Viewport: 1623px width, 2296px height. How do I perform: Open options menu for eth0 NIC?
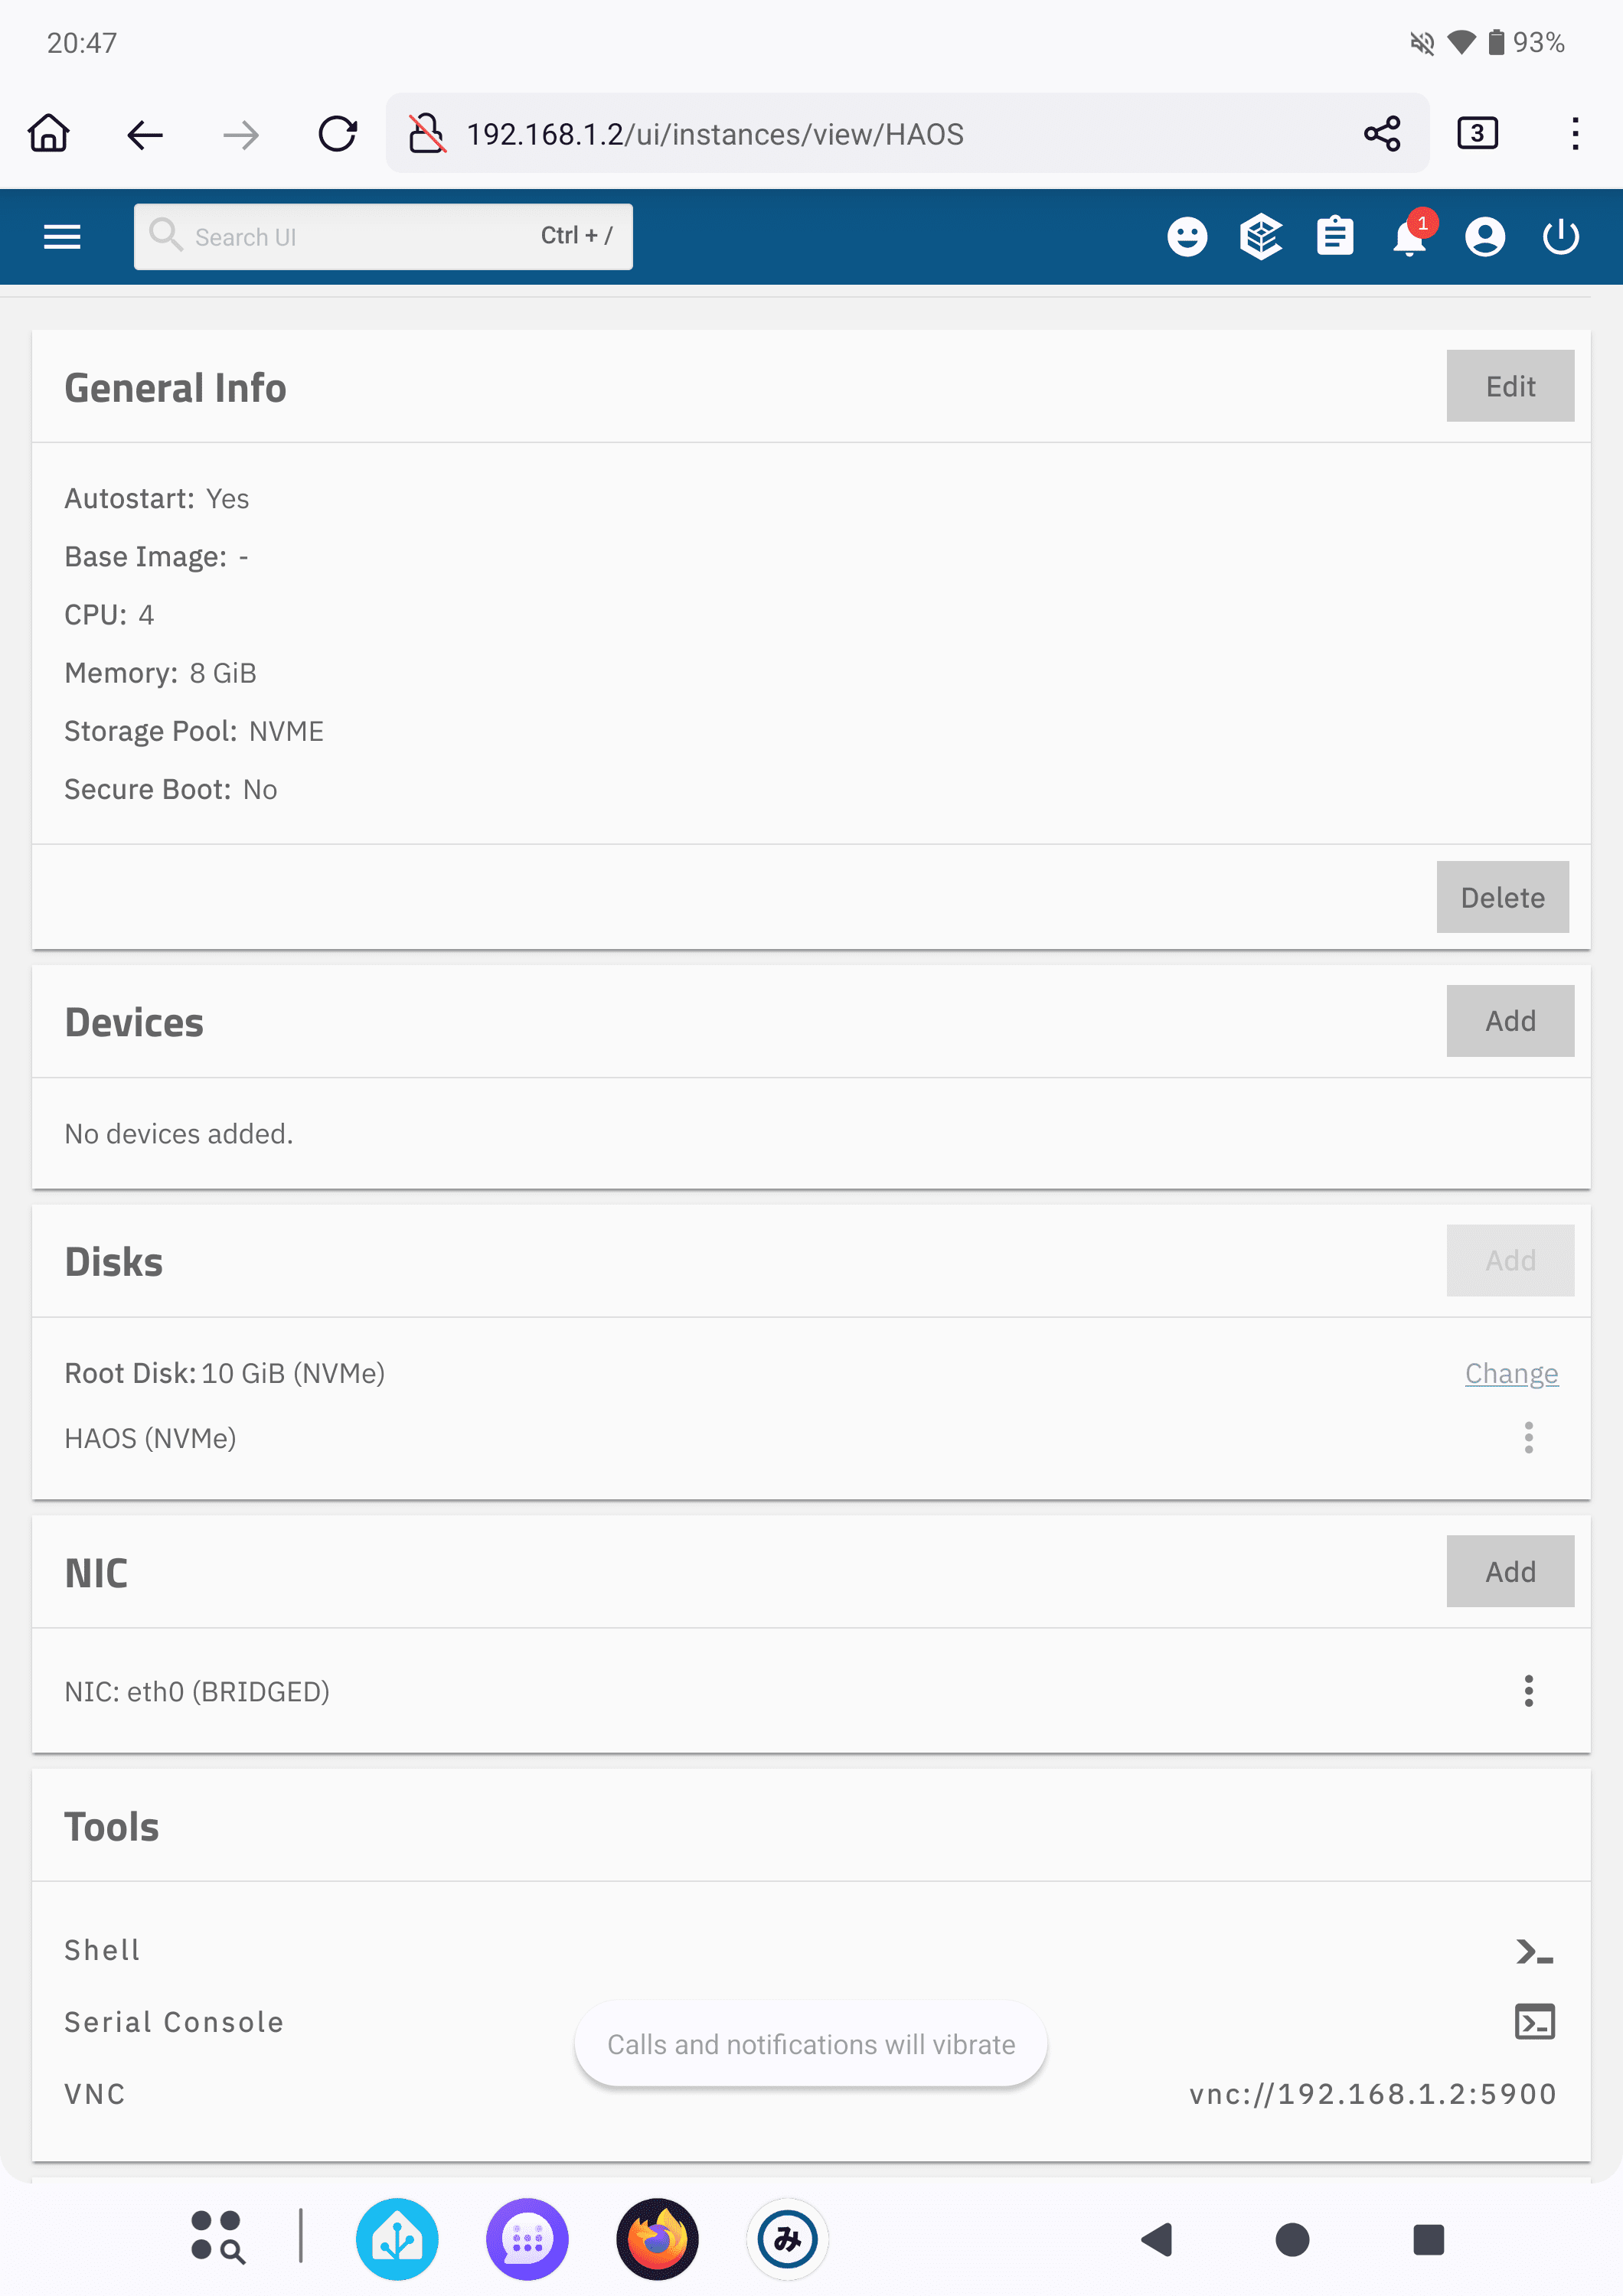tap(1528, 1691)
